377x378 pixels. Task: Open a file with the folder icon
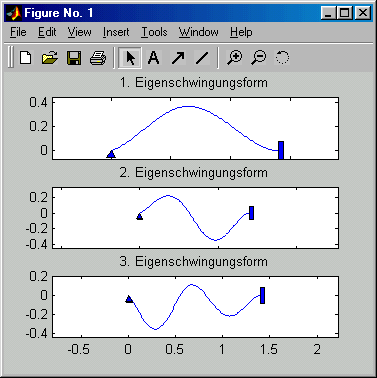point(50,58)
